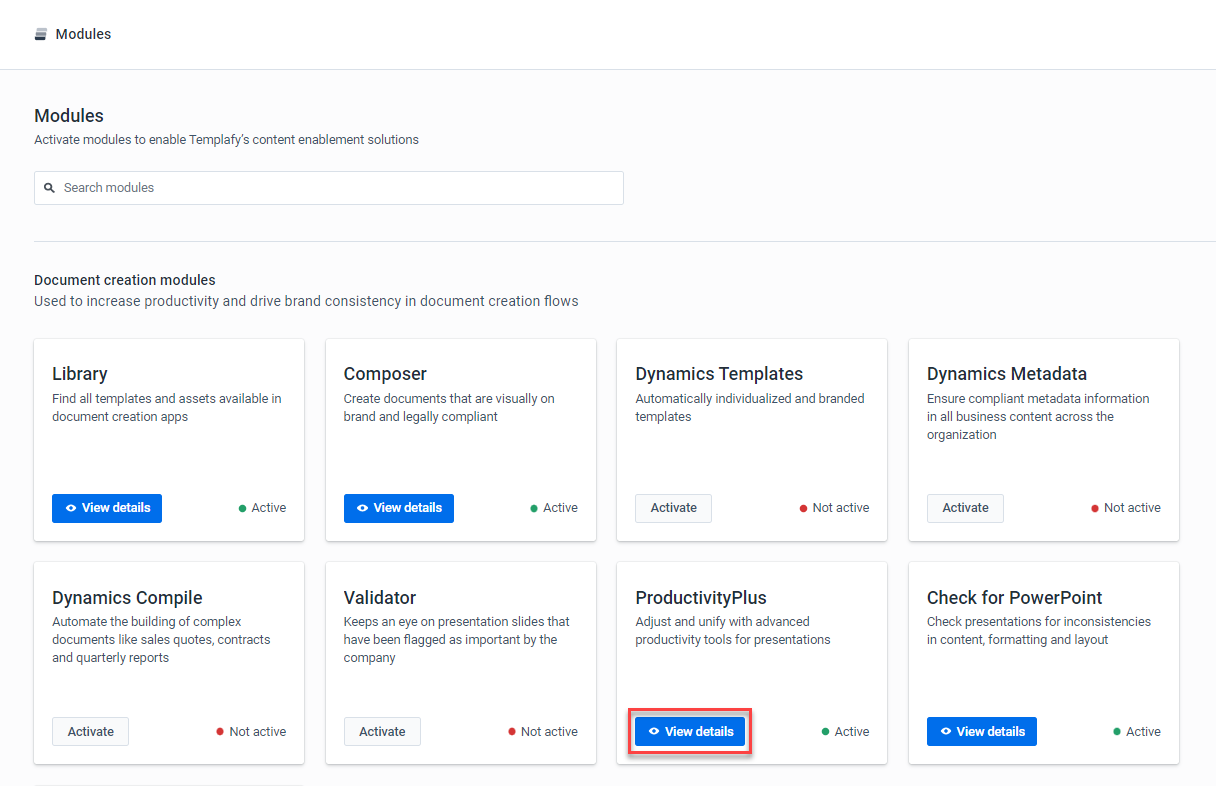Click the Modules stack icon in header
This screenshot has width=1216, height=786.
[41, 34]
